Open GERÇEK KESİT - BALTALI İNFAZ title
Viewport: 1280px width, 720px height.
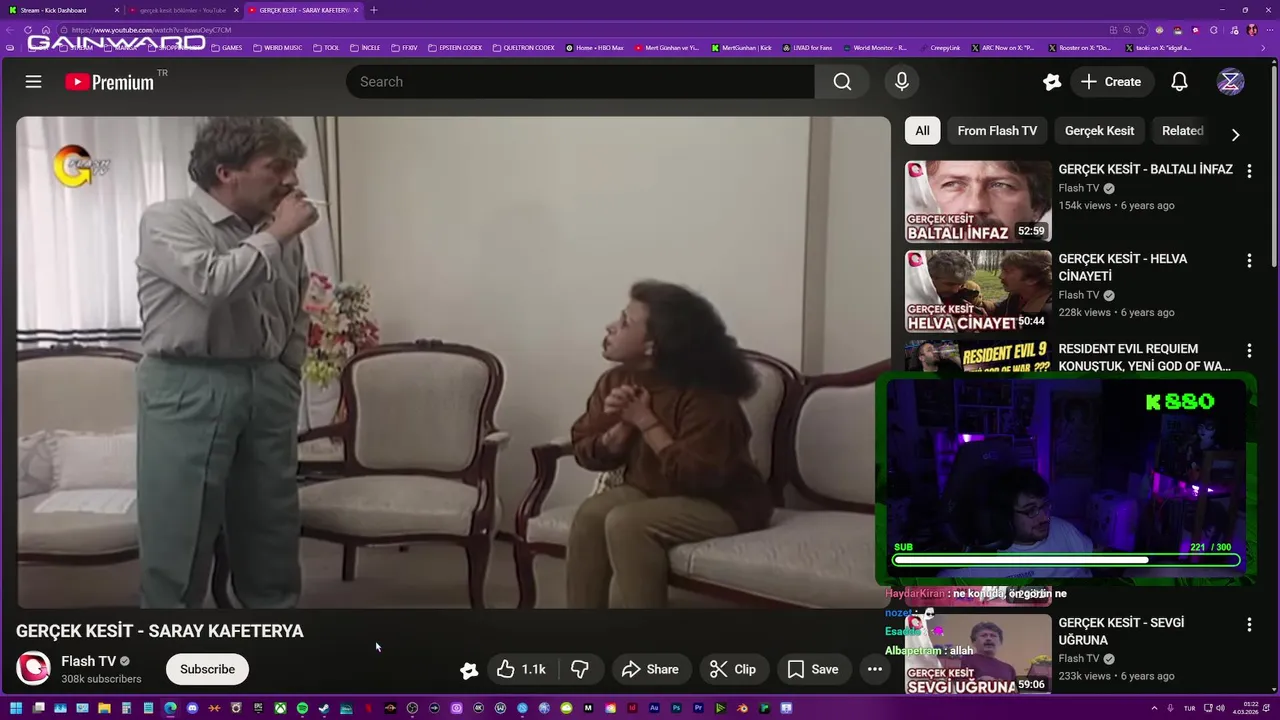(1145, 170)
